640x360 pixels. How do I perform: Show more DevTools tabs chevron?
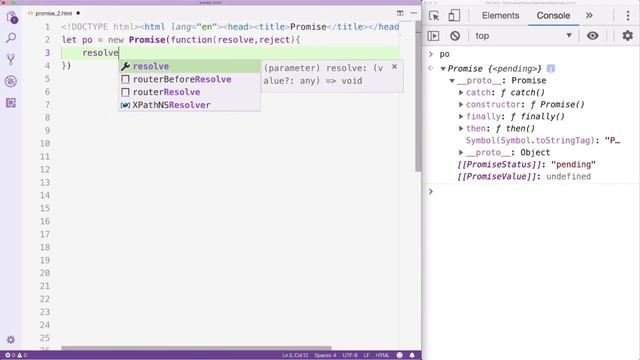(x=589, y=16)
